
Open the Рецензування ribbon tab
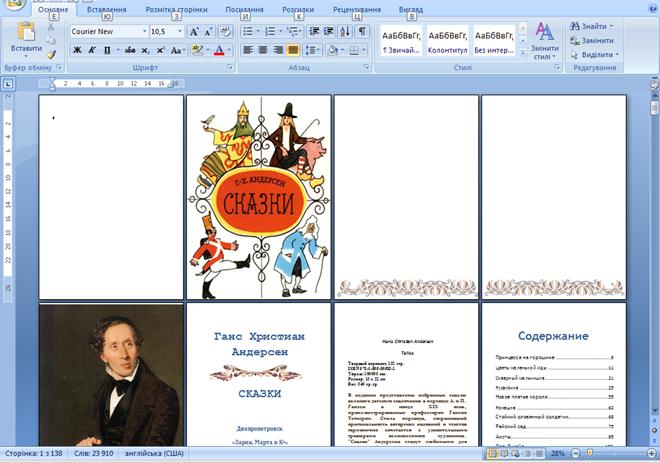coord(357,9)
